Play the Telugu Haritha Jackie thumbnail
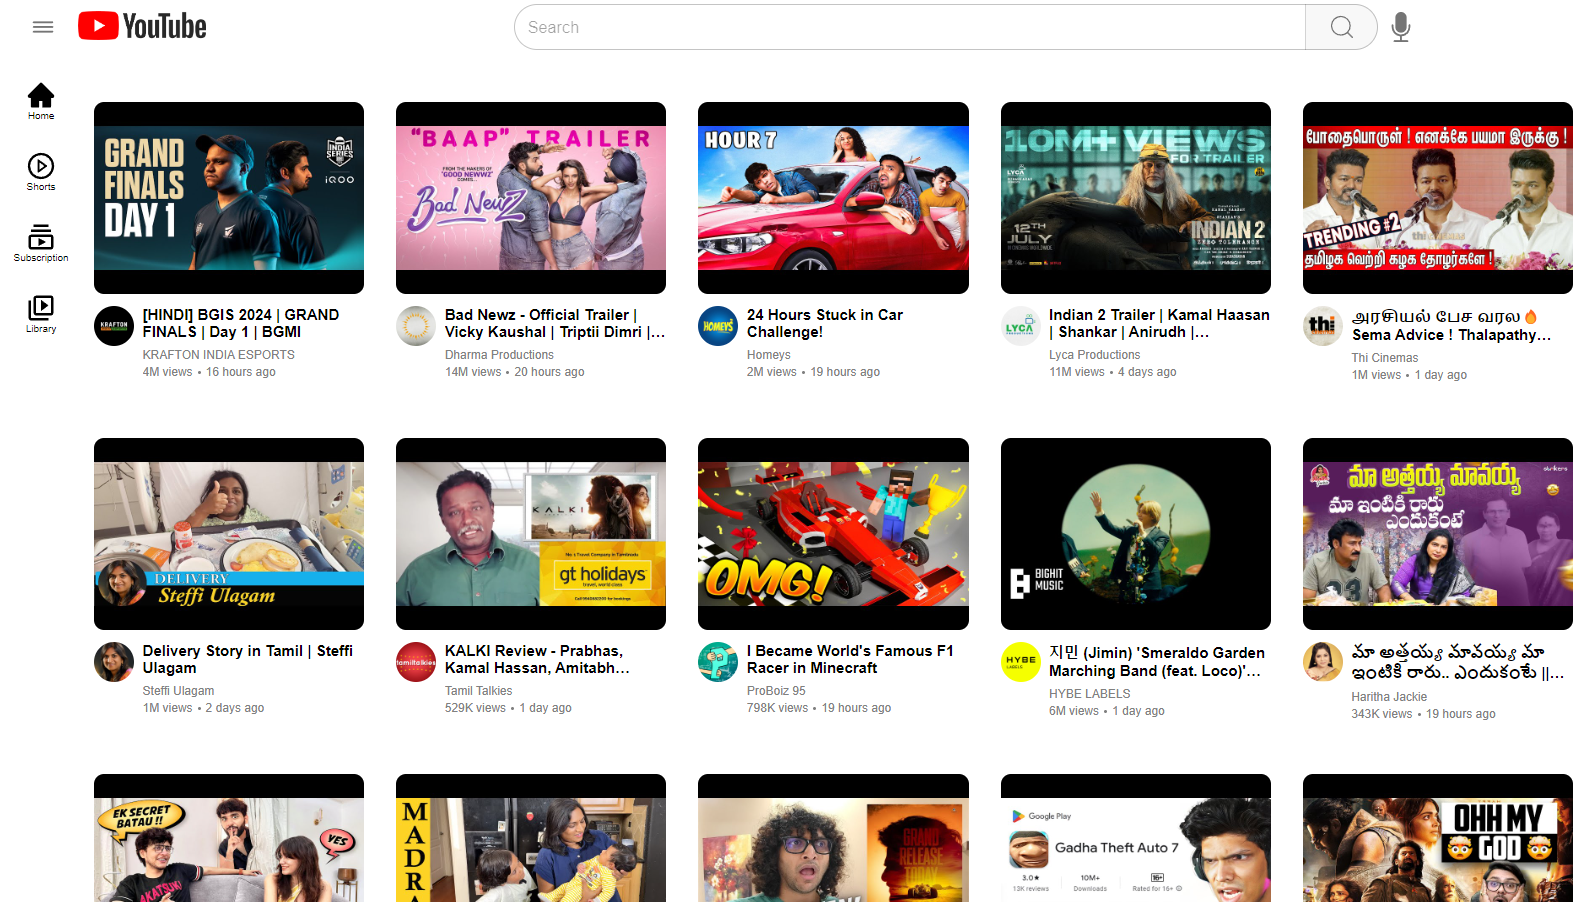The image size is (1583, 902). 1438,534
